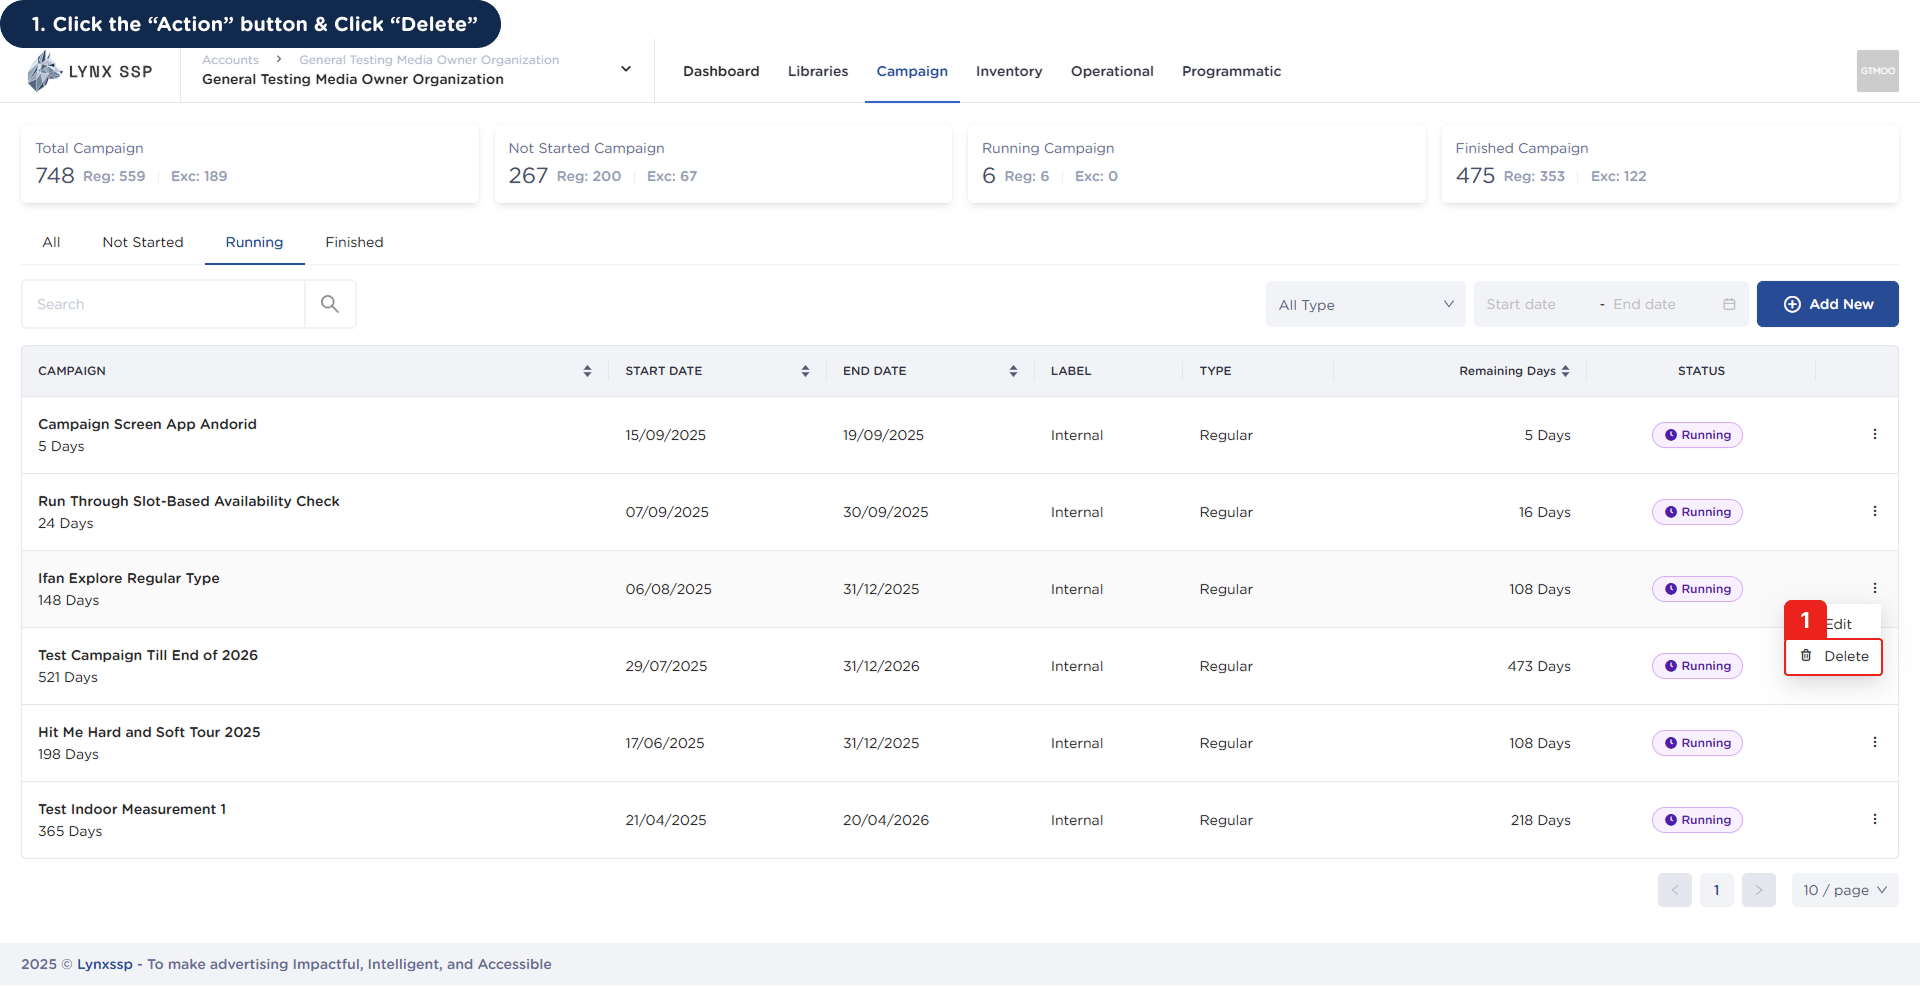This screenshot has width=1920, height=987.
Task: Click the search magnifier icon
Action: pyautogui.click(x=330, y=304)
